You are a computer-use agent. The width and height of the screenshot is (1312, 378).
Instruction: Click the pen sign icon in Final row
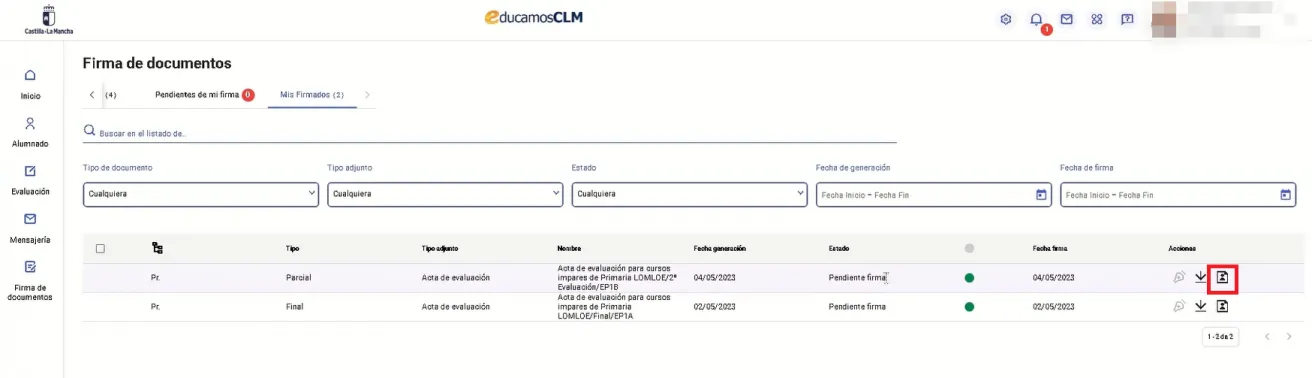coord(1179,306)
